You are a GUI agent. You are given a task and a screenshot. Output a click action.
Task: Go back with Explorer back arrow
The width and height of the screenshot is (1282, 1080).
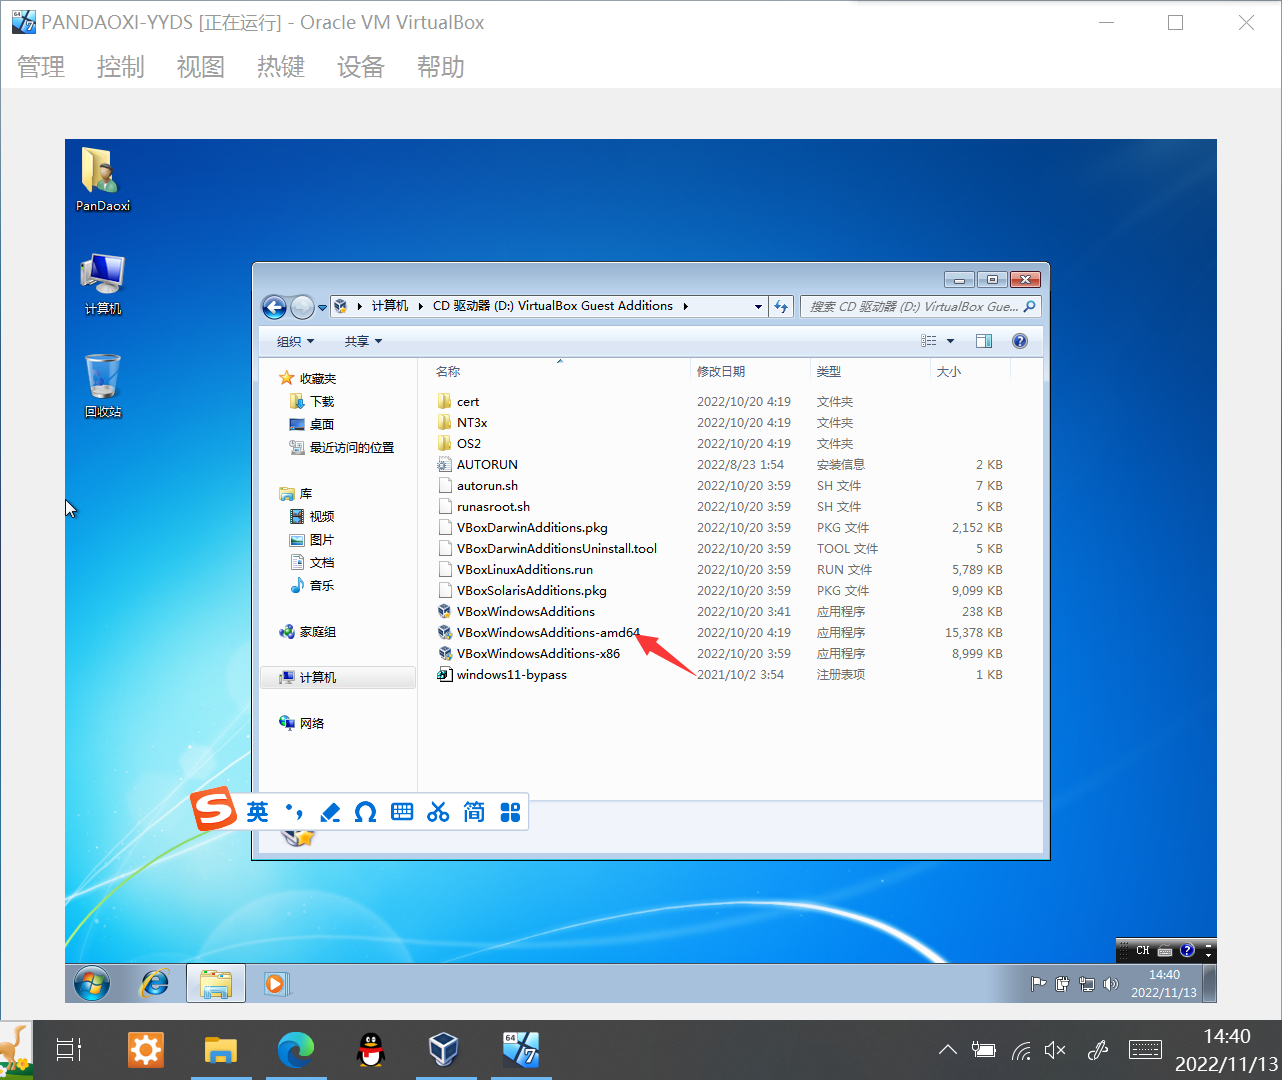(x=274, y=307)
